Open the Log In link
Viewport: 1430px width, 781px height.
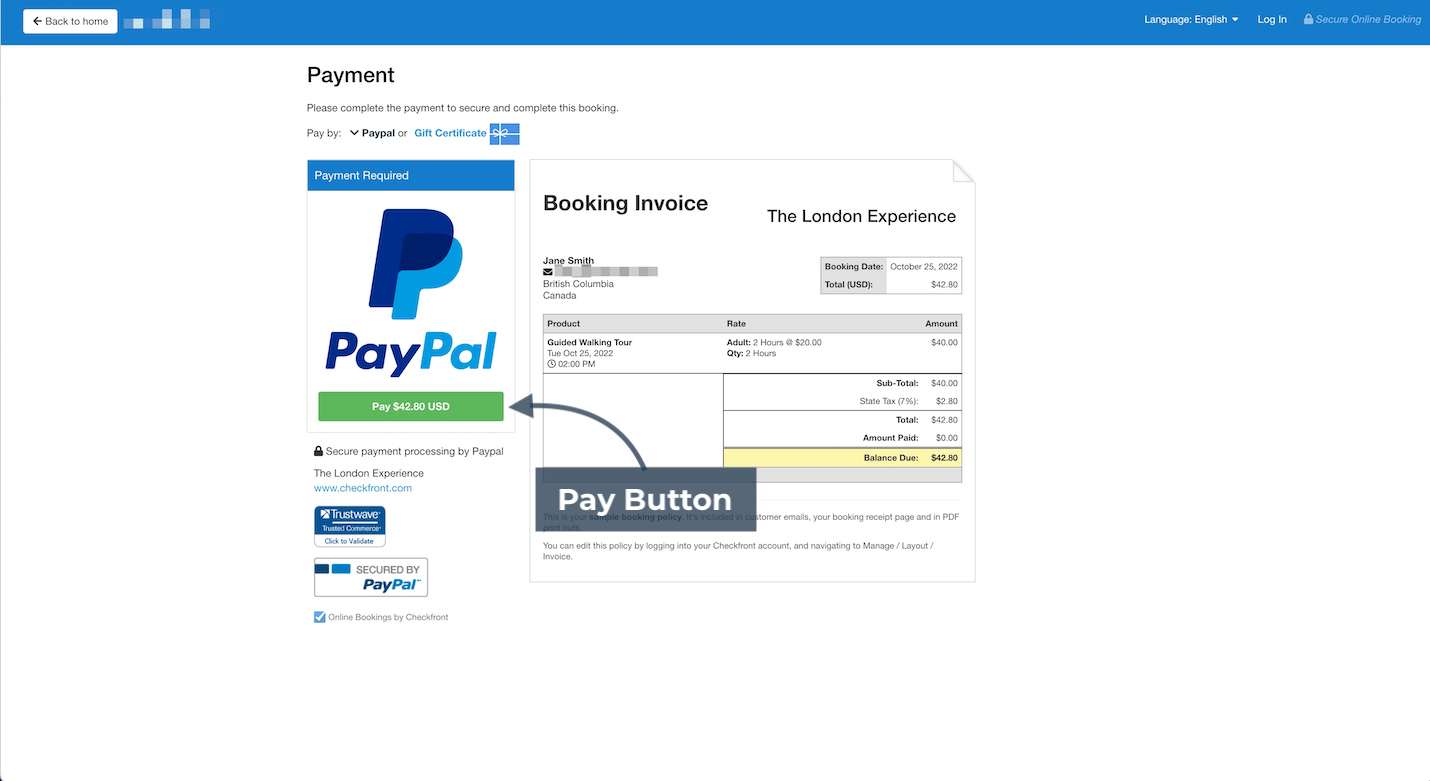point(1272,20)
